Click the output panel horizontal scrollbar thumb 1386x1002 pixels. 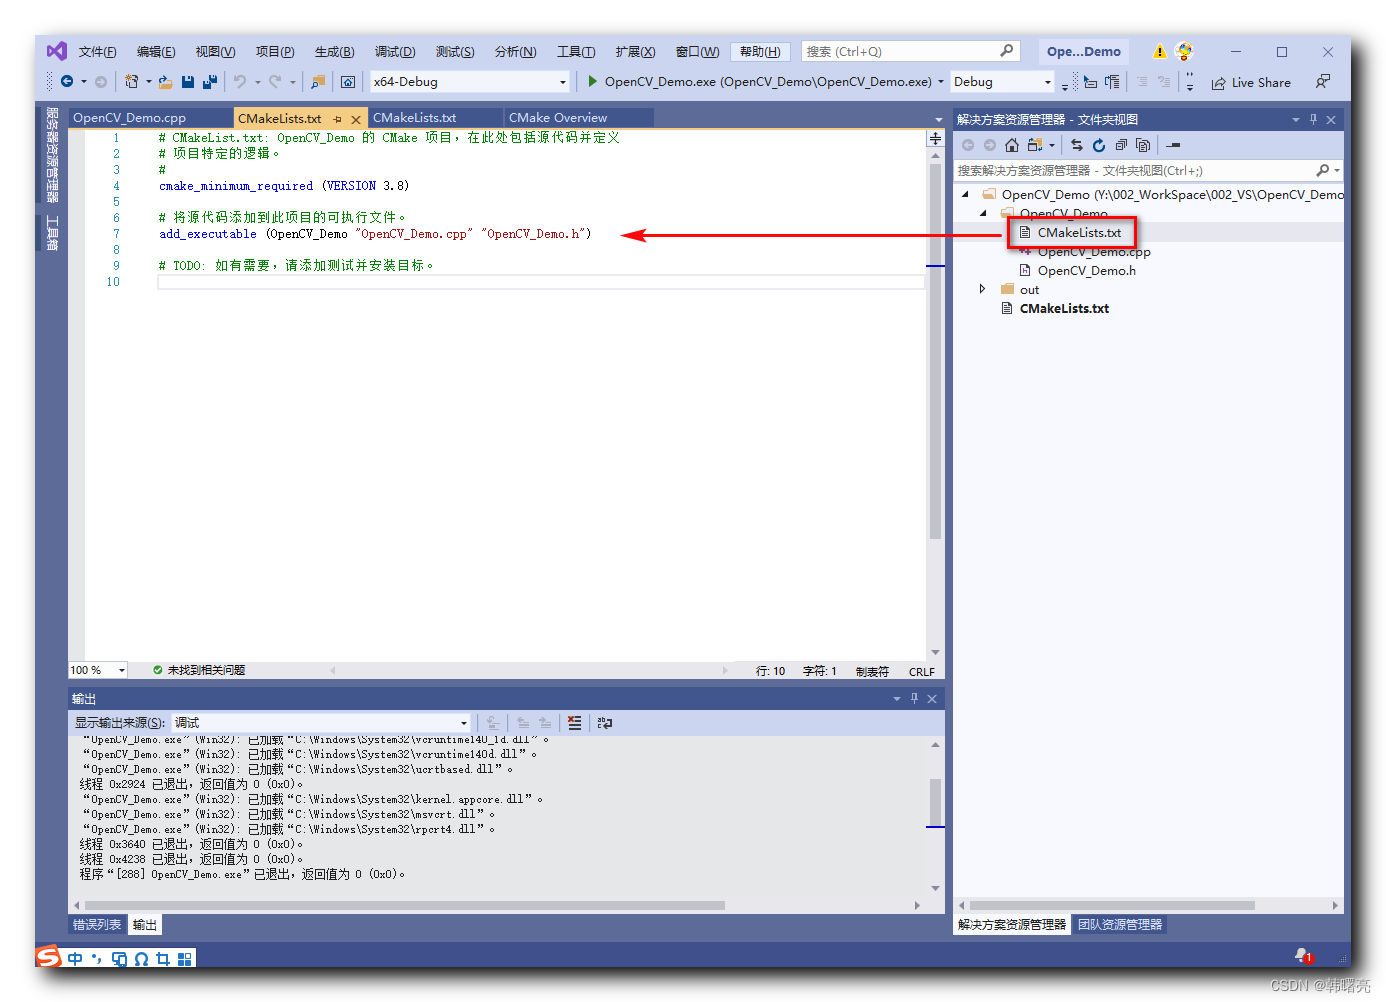click(405, 905)
